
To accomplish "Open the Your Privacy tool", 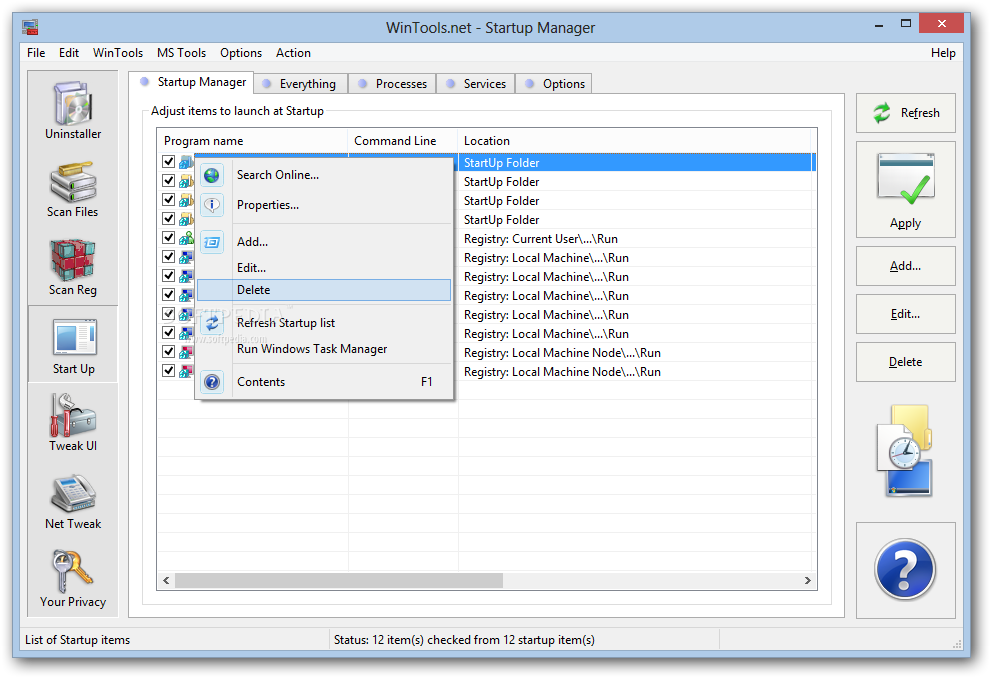I will [x=73, y=579].
